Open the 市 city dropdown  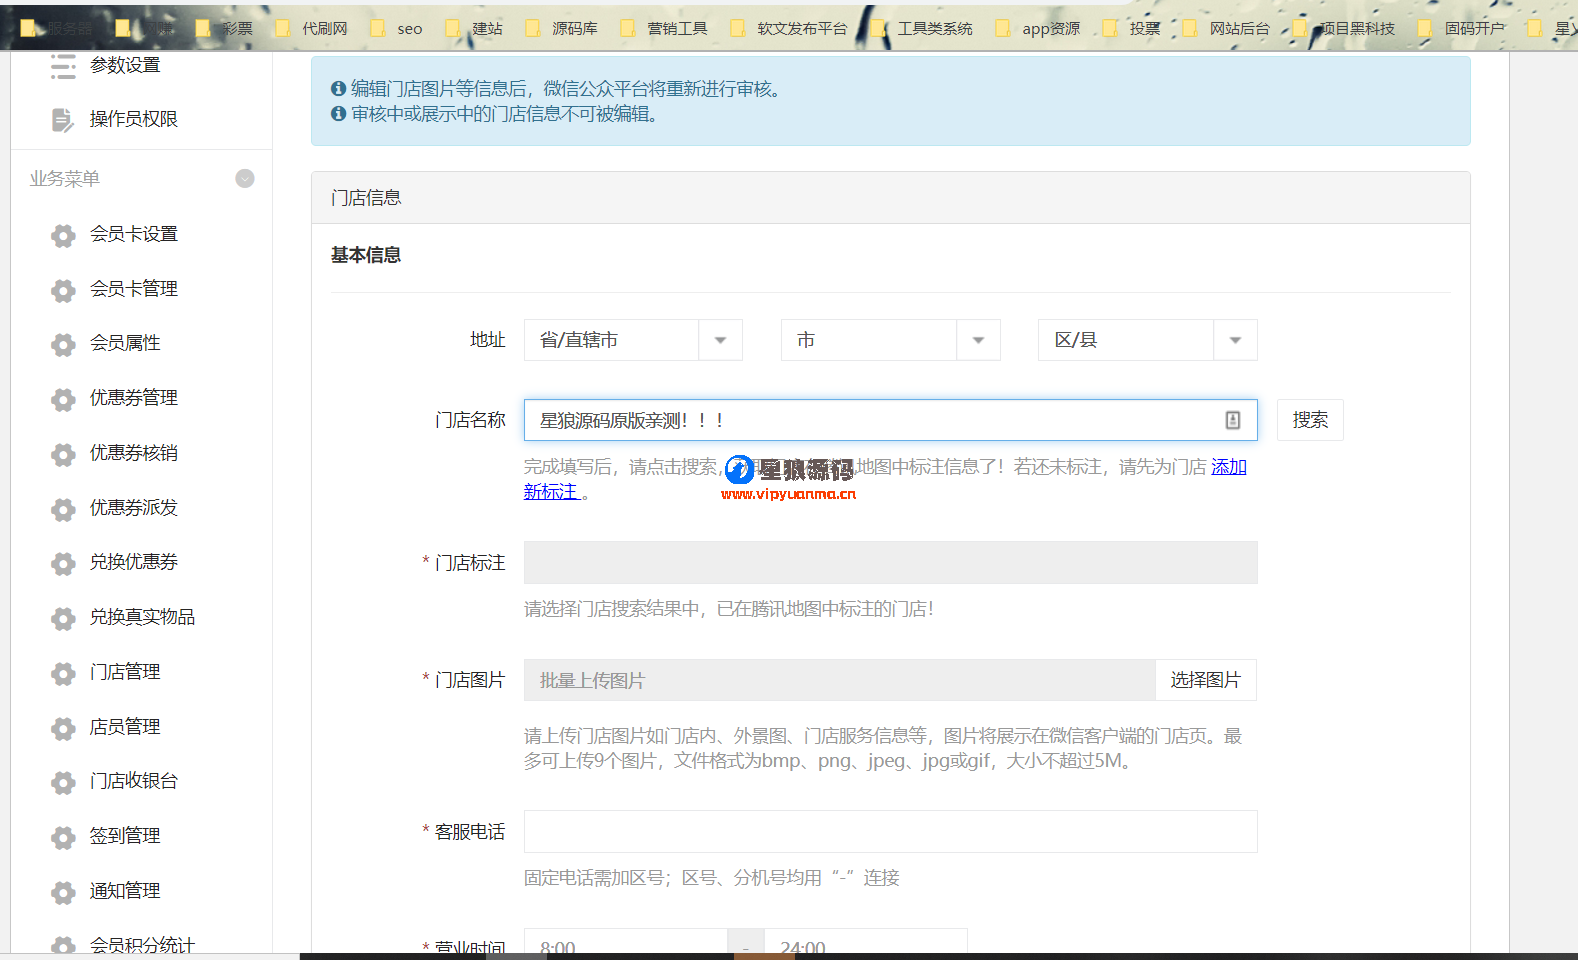(x=890, y=340)
